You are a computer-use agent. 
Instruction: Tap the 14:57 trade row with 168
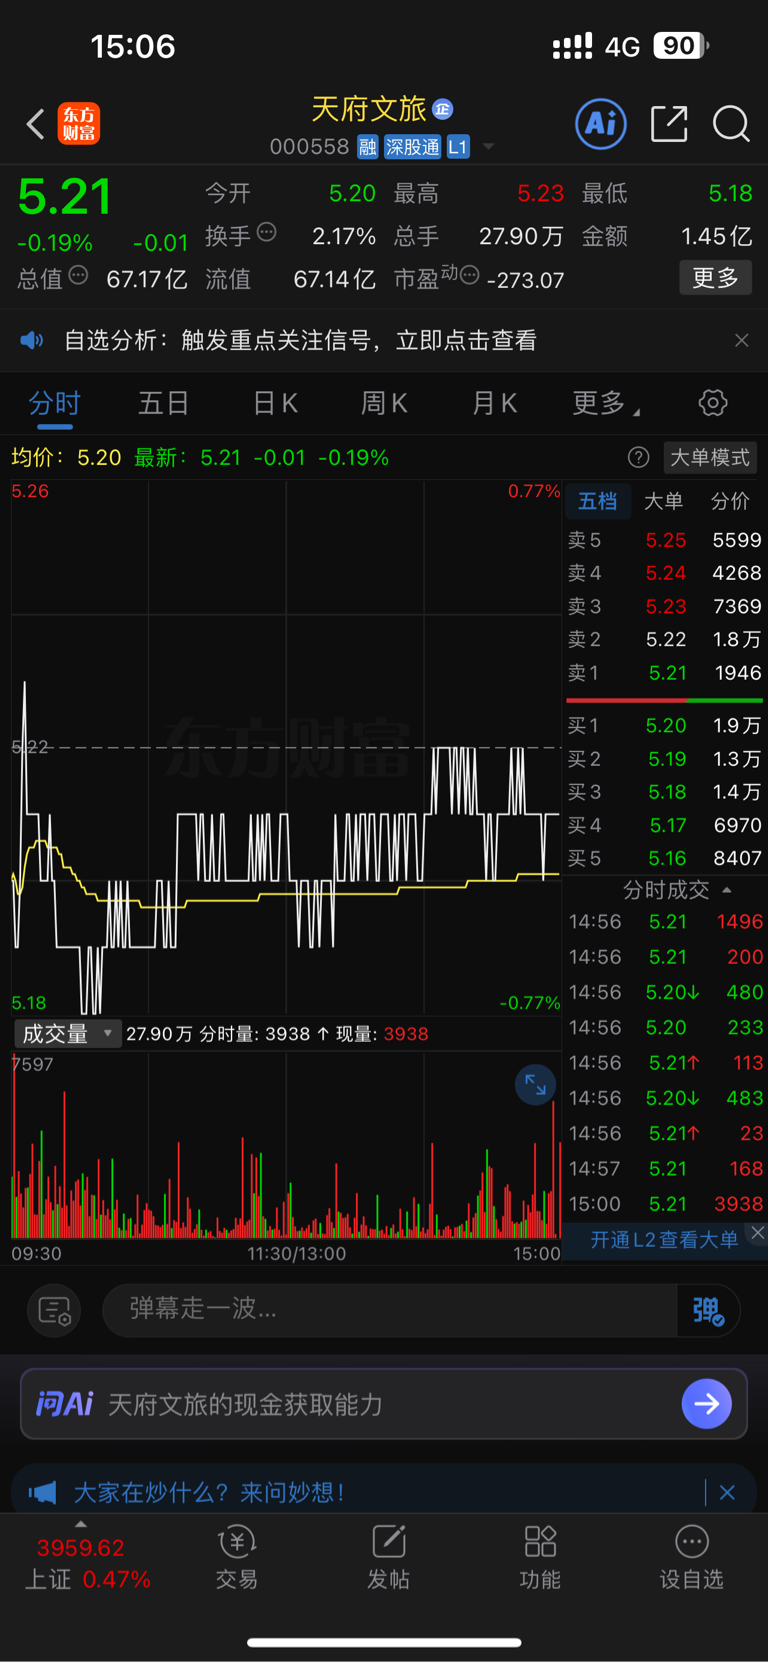665,1169
